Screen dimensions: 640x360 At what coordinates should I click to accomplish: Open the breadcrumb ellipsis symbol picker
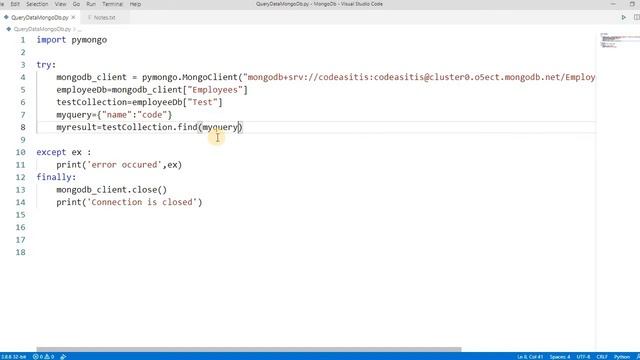click(x=79, y=29)
